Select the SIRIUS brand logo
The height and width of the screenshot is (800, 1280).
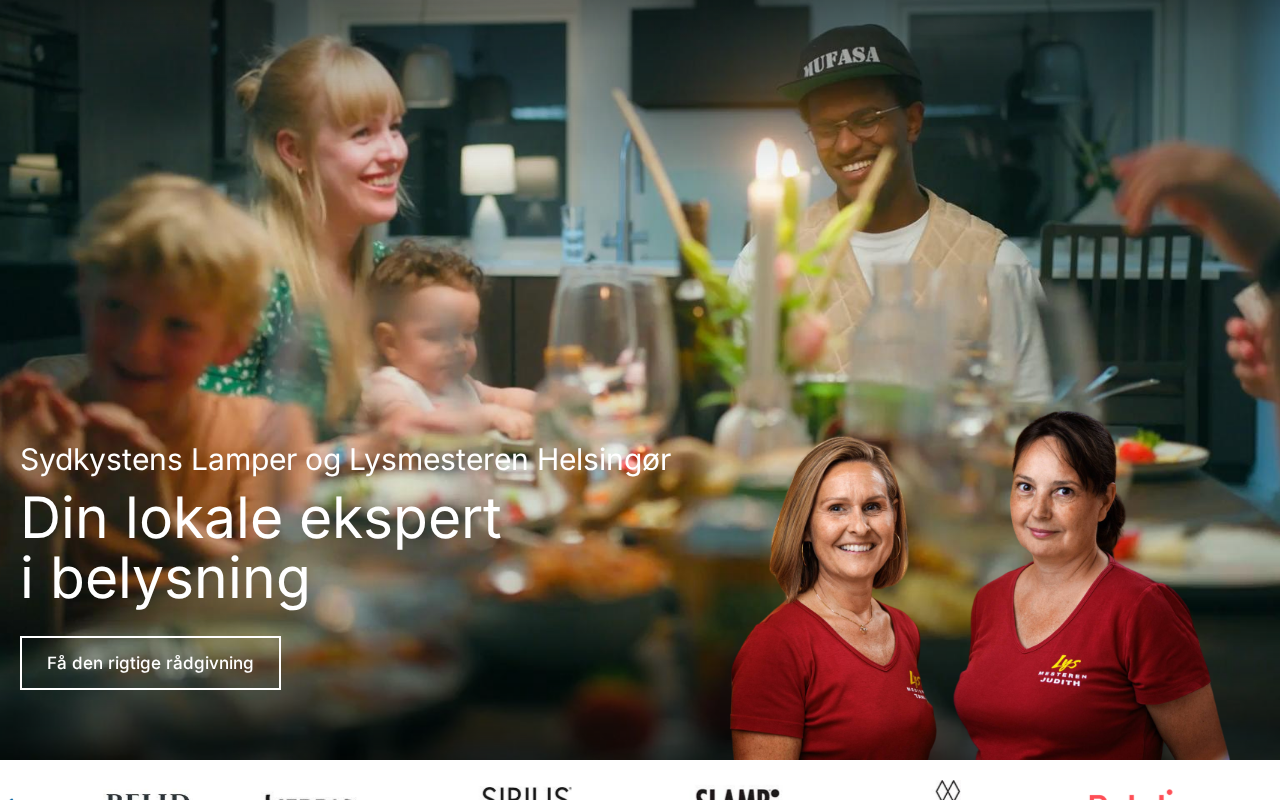click(x=526, y=793)
